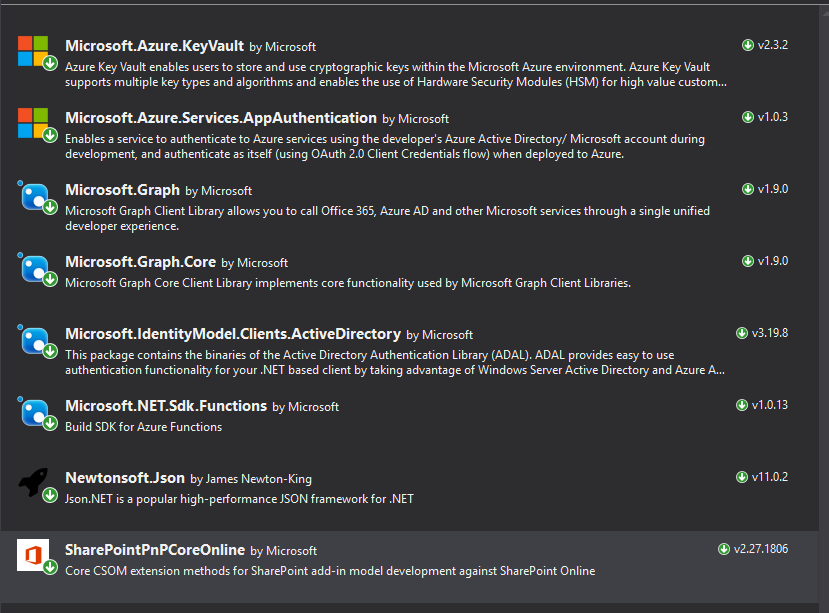Image resolution: width=829 pixels, height=613 pixels.
Task: Click the download arrow next to v2.3.2
Action: pyautogui.click(x=747, y=45)
